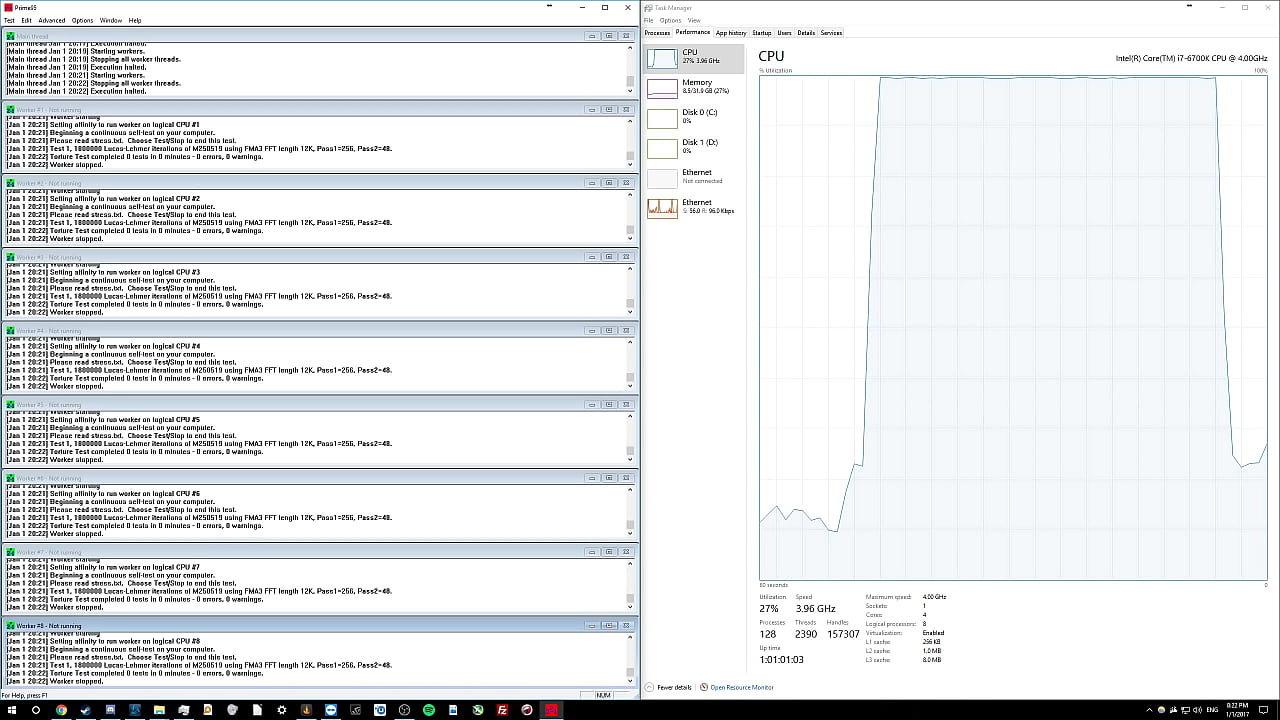Restore the Main thread window size
This screenshot has height=720, width=1280.
click(x=608, y=35)
